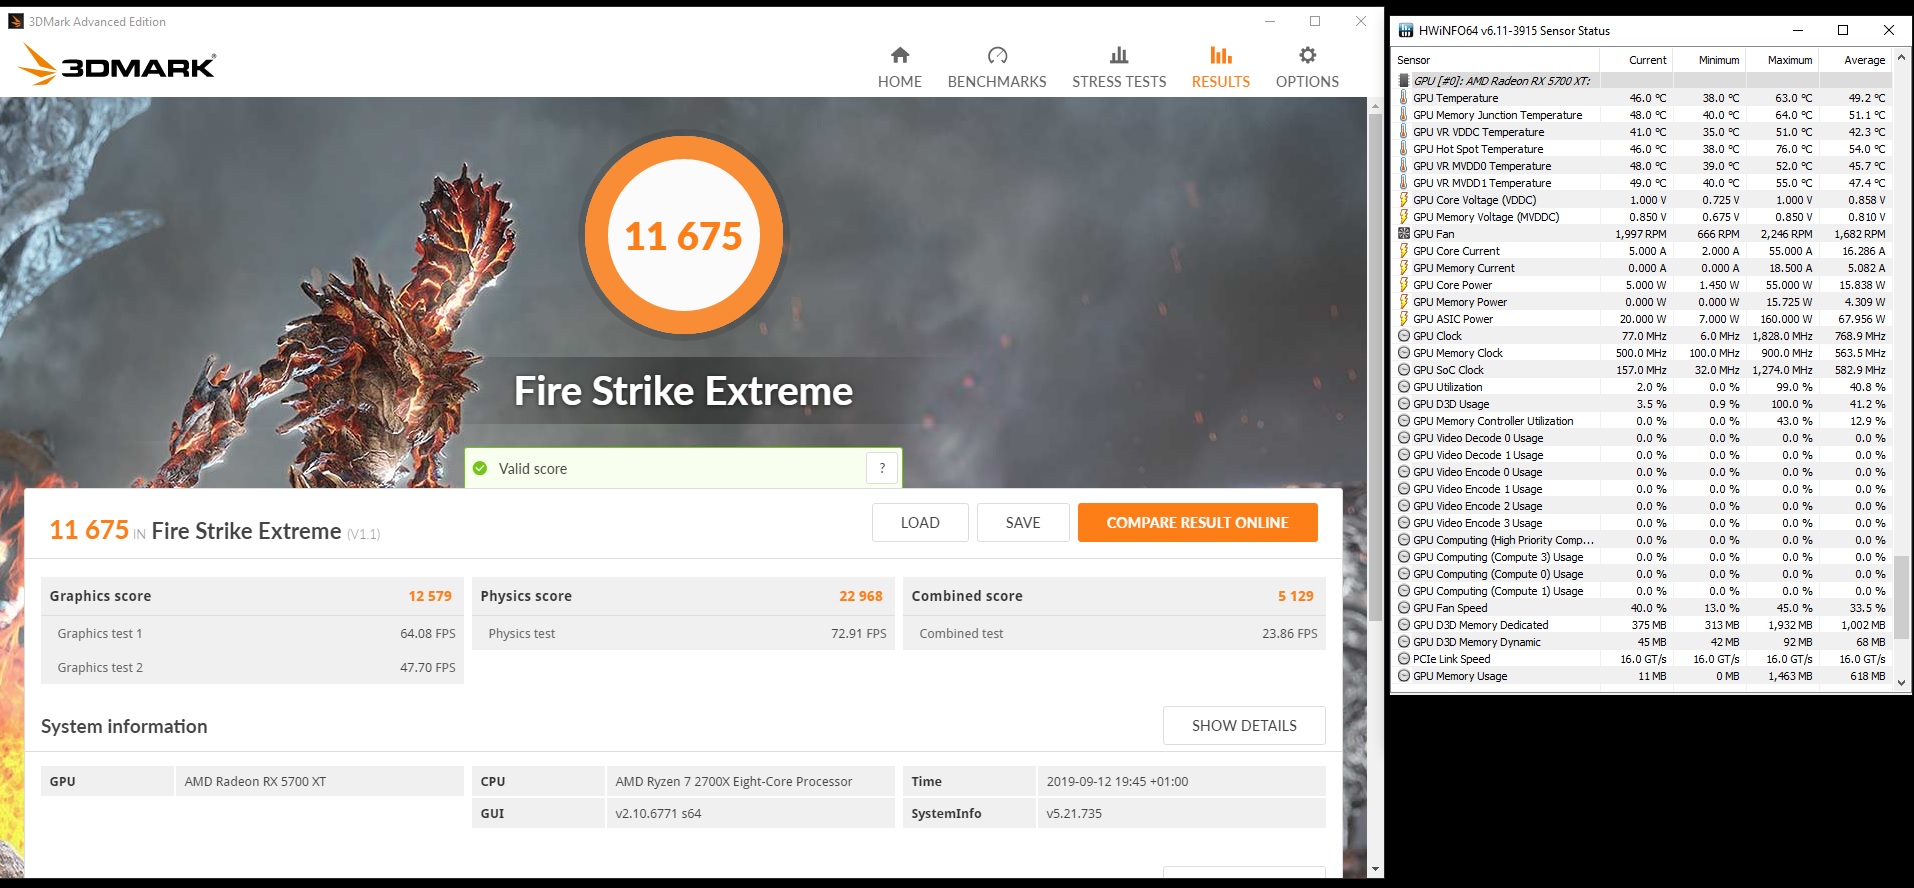This screenshot has height=888, width=1914.
Task: Click the GPU ASIC Power icon
Action: [x=1403, y=319]
